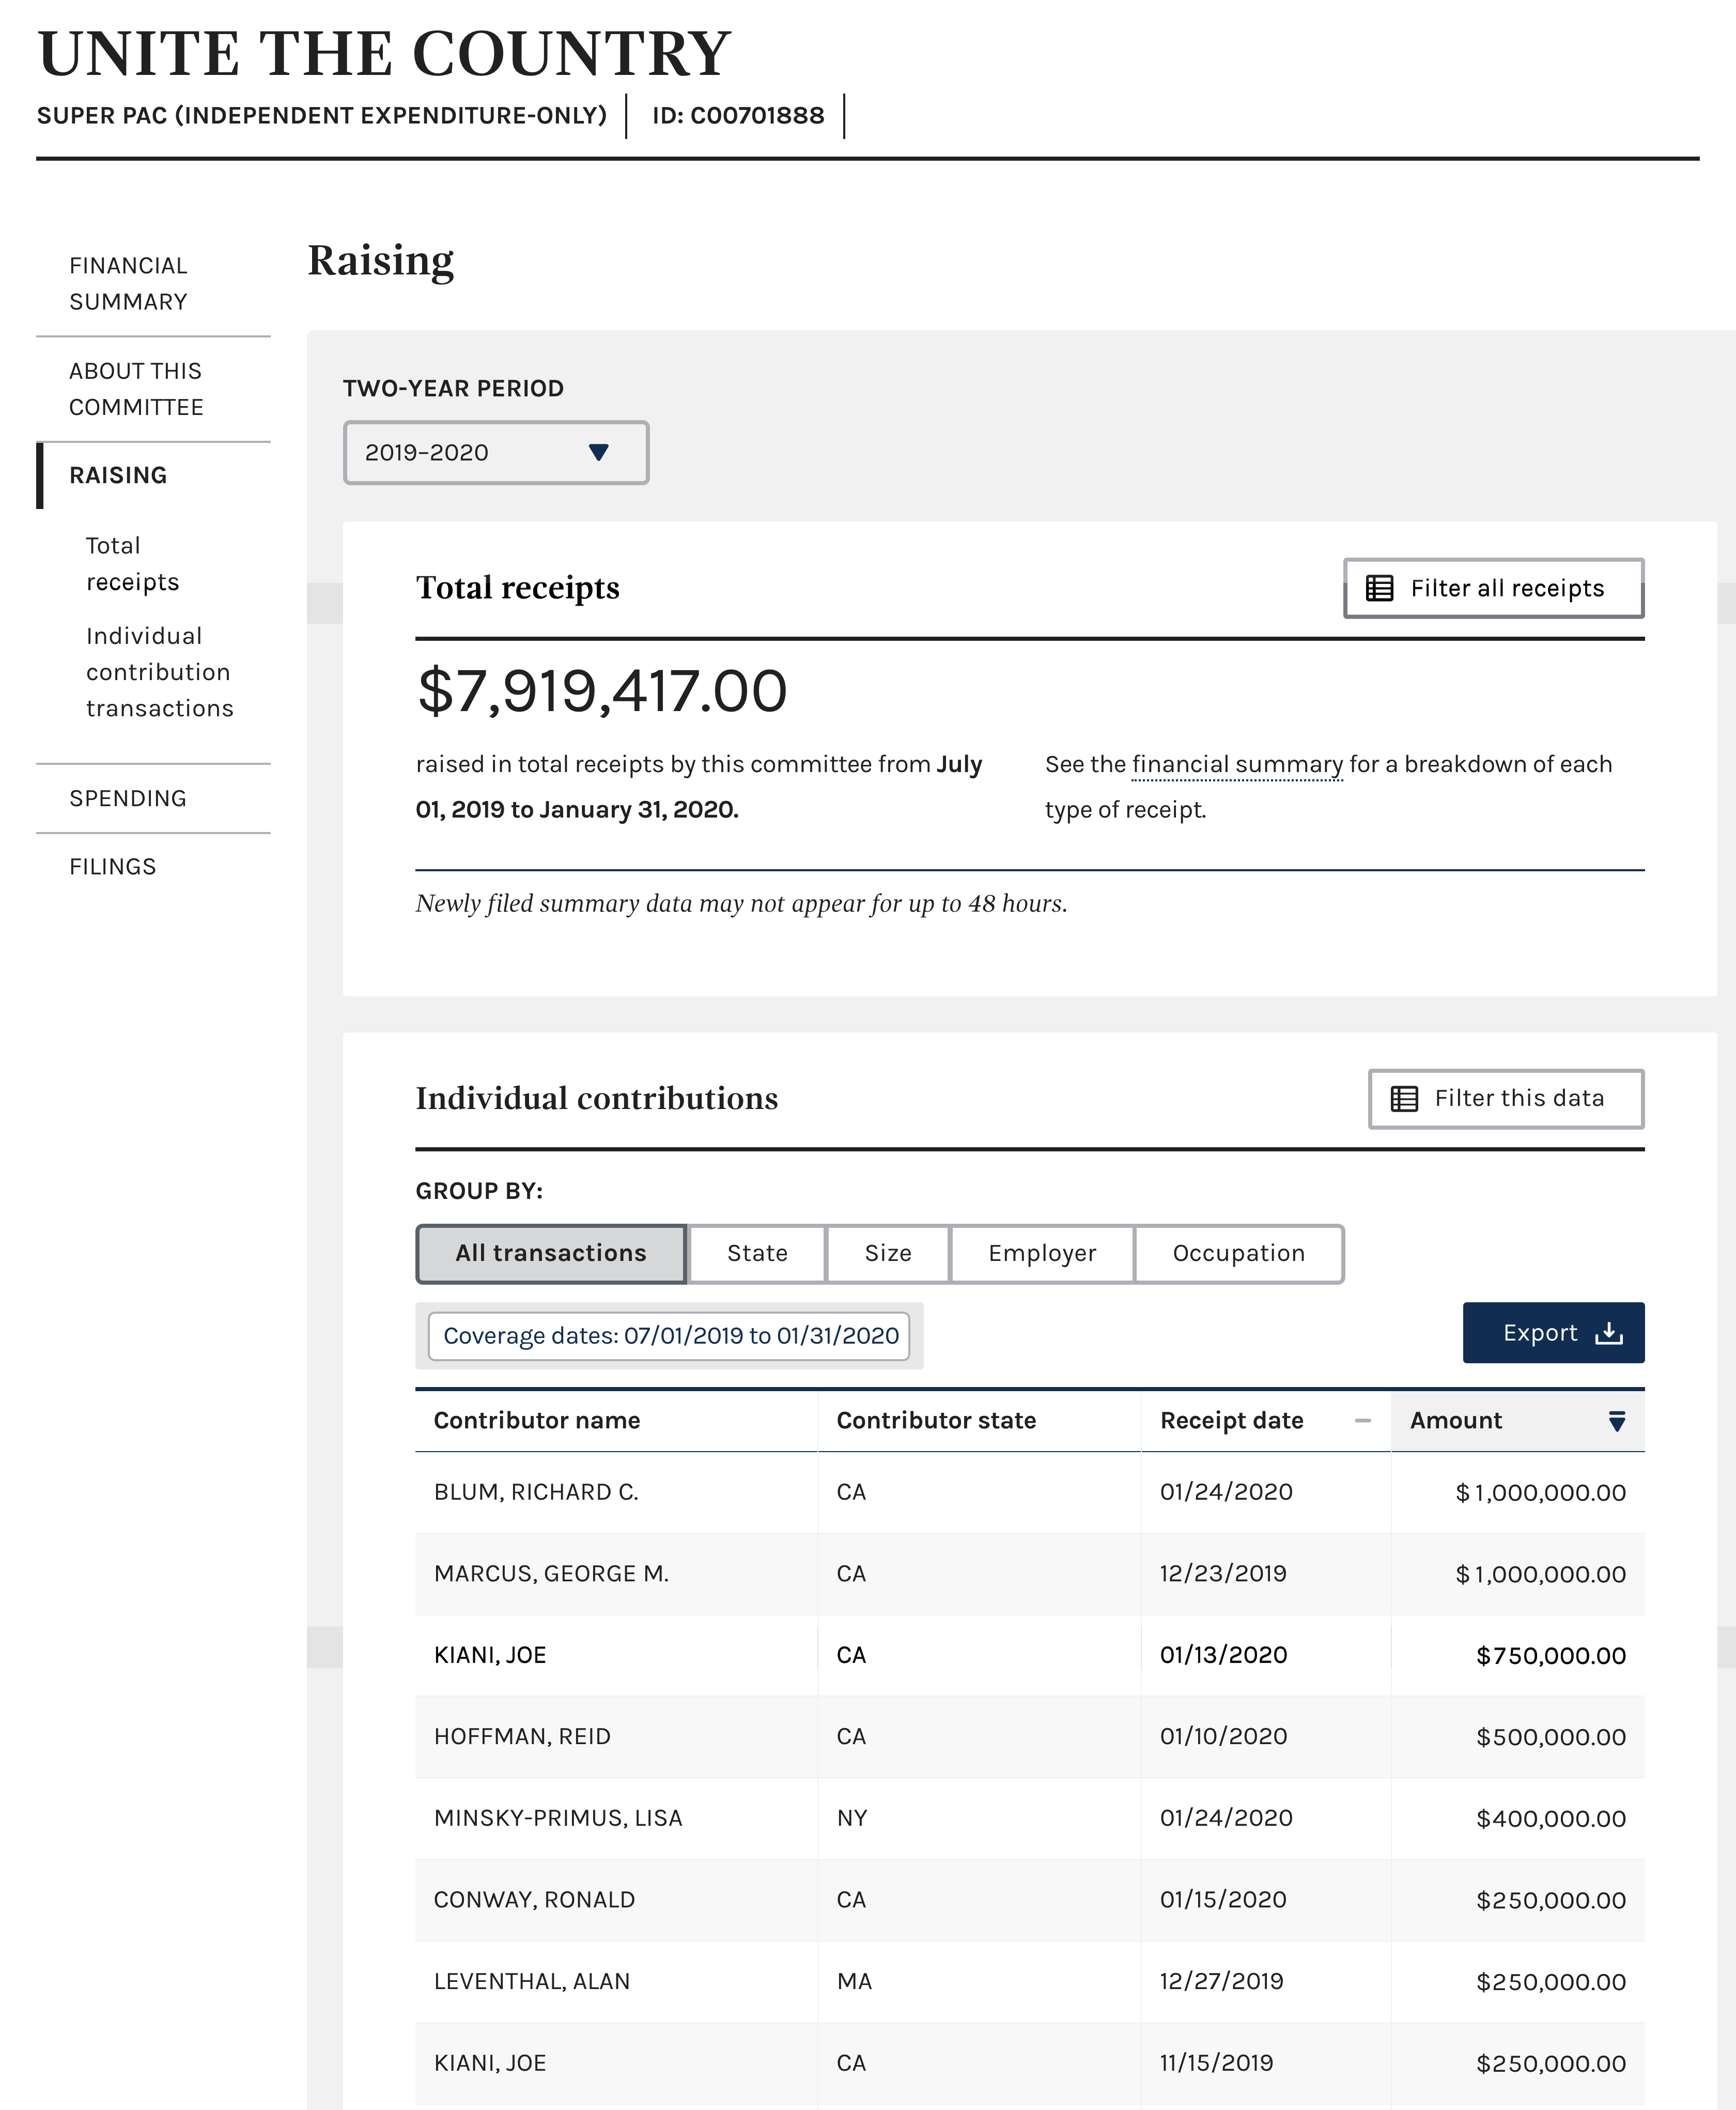Group contributions by State

[757, 1253]
